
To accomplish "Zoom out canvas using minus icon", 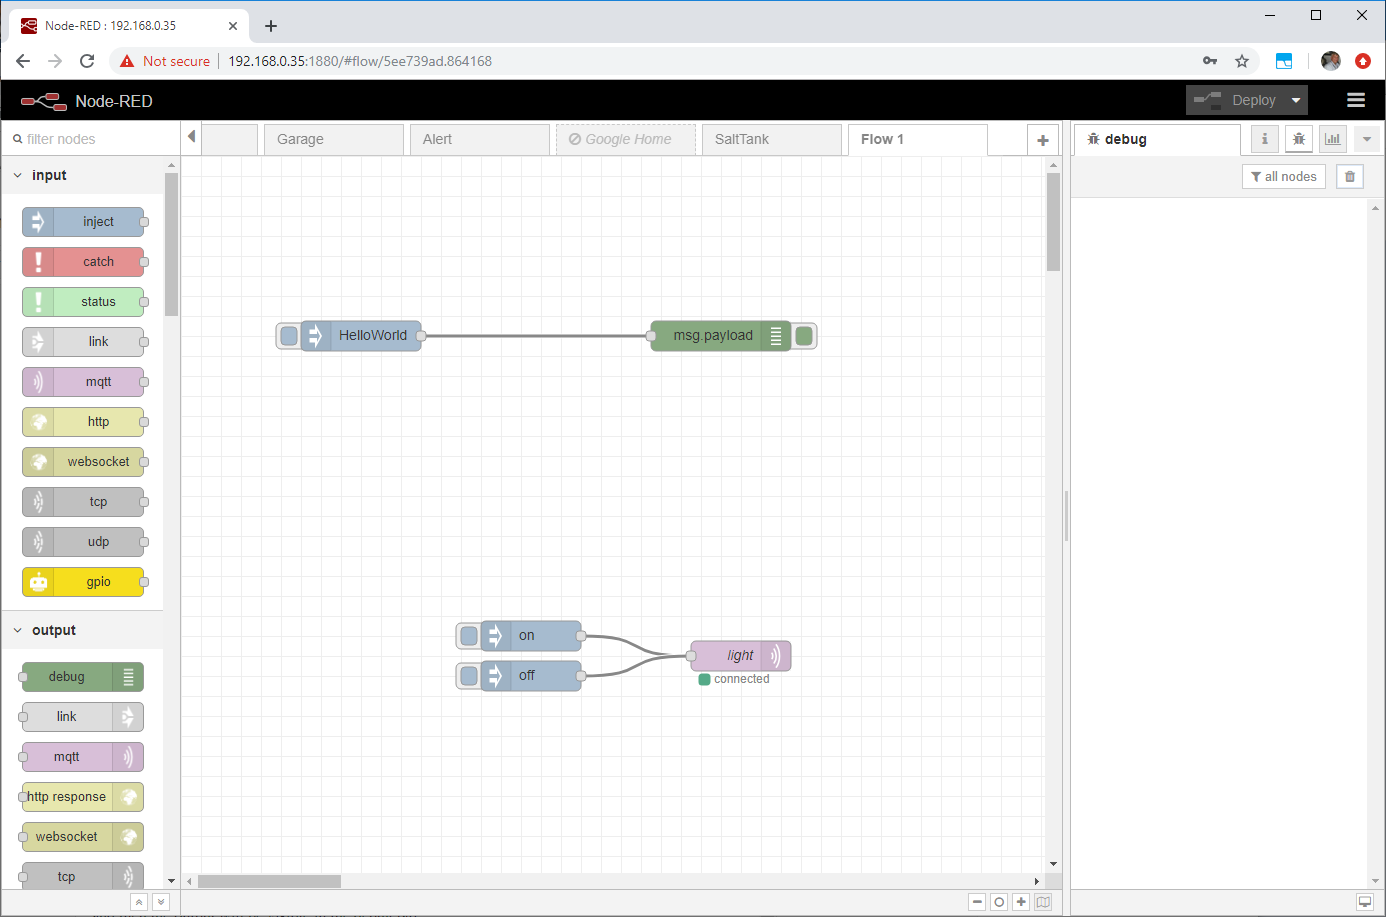I will 977,902.
